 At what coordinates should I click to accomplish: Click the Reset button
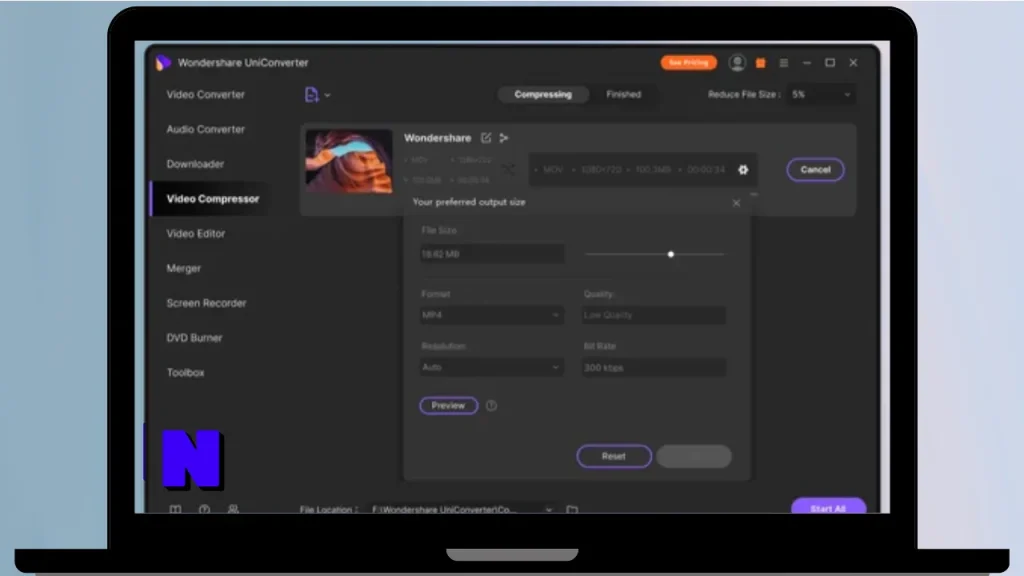[614, 456]
